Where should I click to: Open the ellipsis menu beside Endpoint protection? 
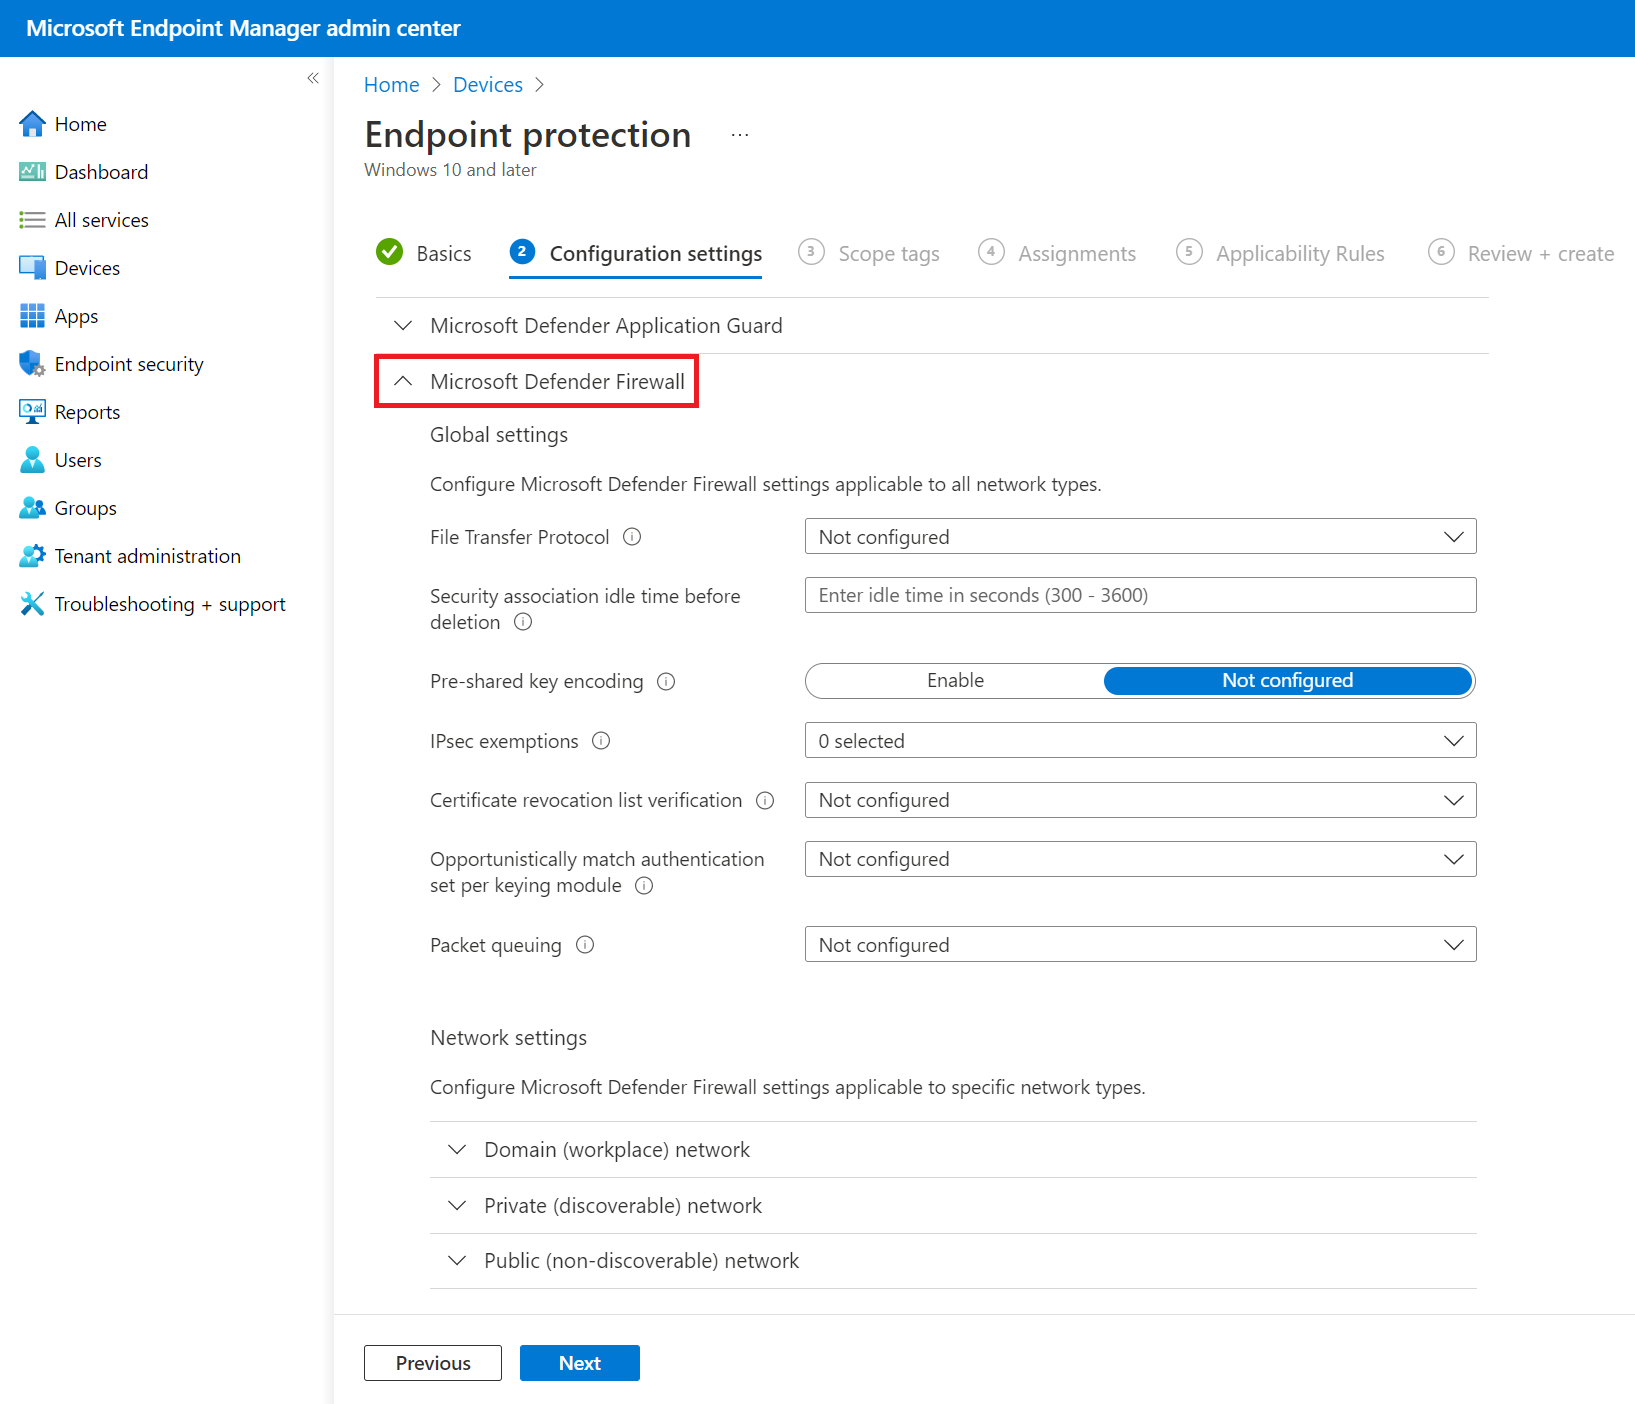(739, 135)
